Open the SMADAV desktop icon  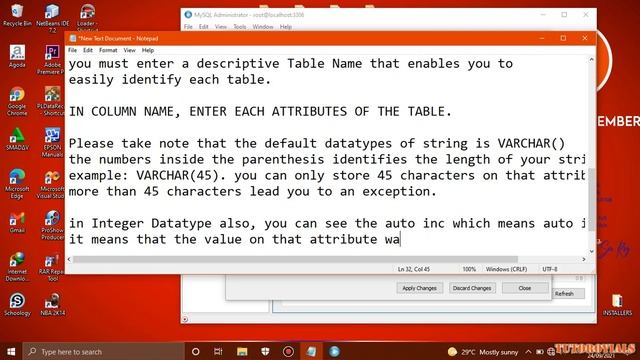(17, 139)
